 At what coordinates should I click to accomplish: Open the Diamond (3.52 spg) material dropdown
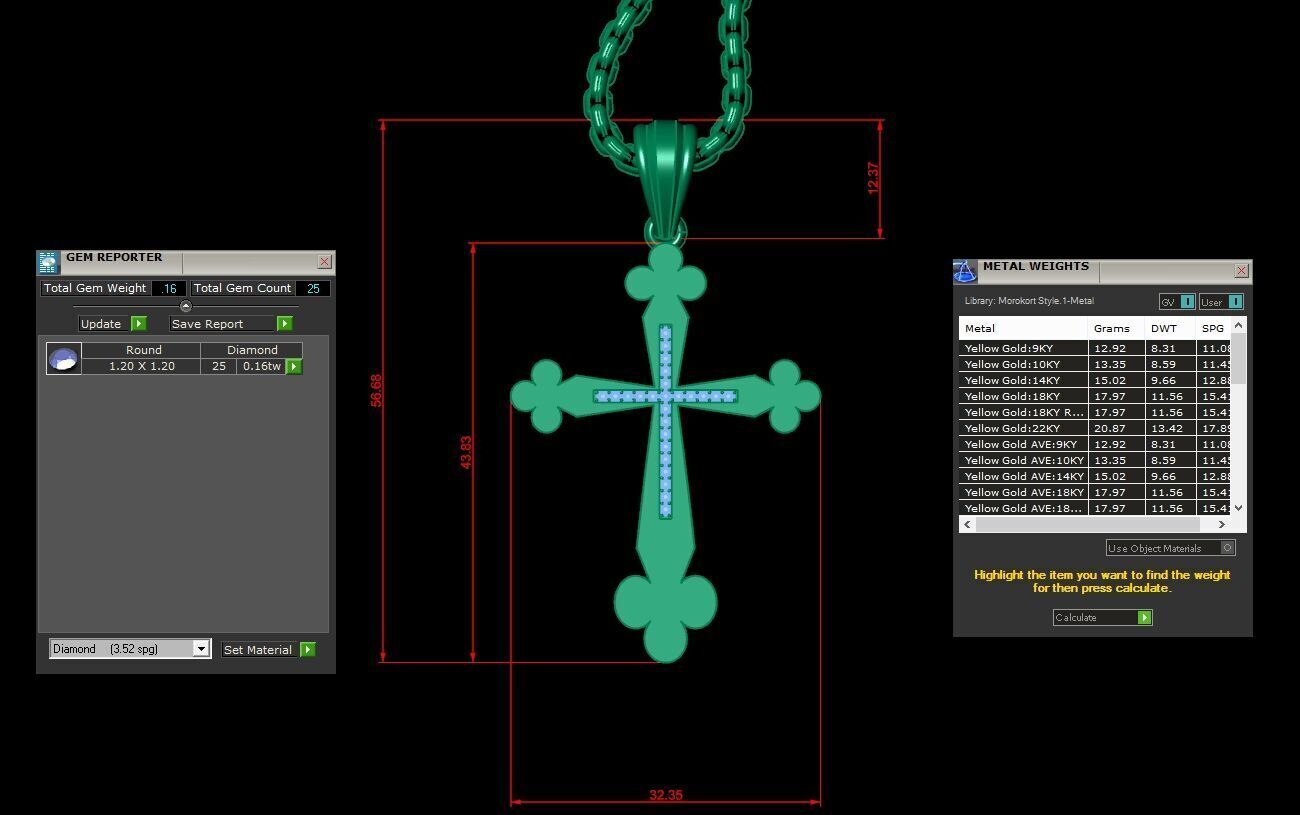[x=130, y=649]
